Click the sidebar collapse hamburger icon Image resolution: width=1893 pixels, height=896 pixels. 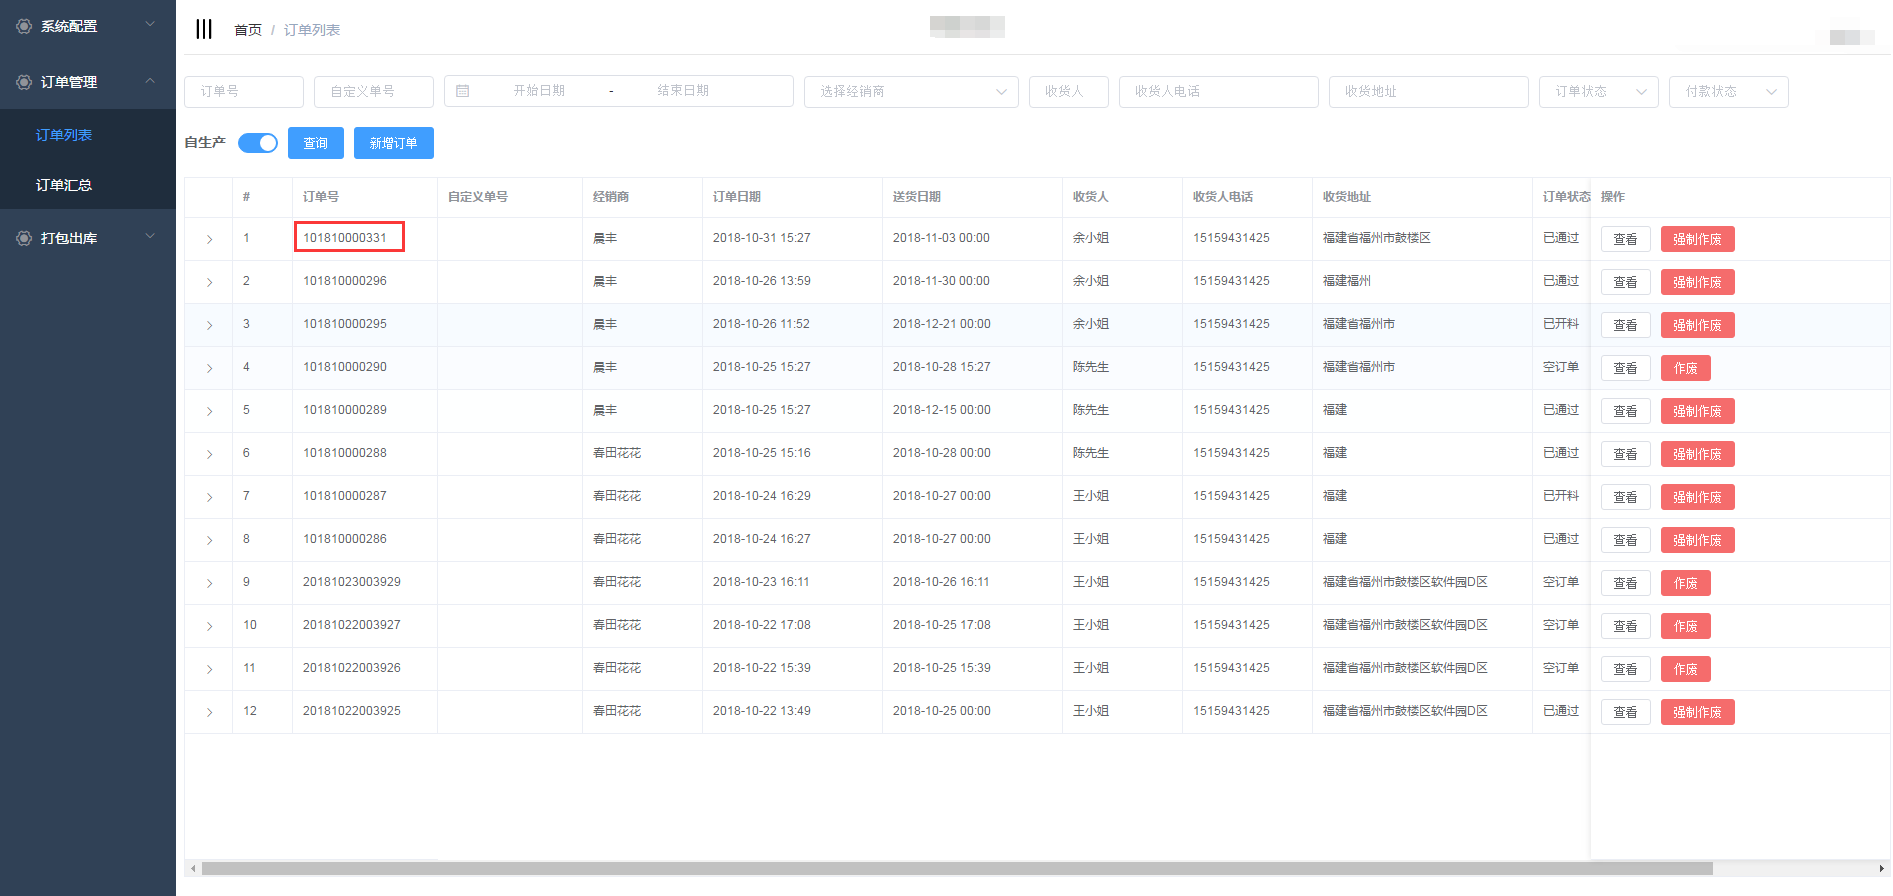pyautogui.click(x=204, y=29)
